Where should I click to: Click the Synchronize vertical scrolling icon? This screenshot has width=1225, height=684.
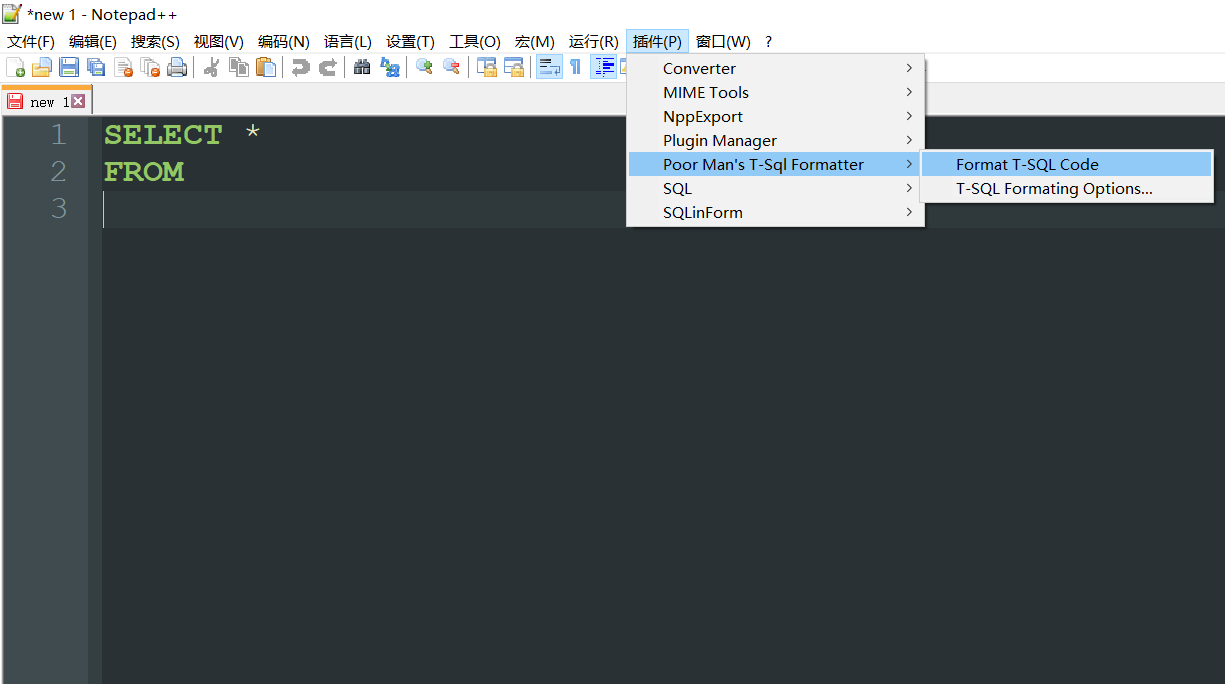click(487, 67)
